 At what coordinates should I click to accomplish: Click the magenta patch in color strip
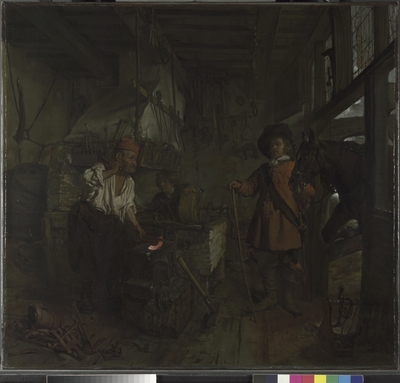pyautogui.click(x=296, y=378)
